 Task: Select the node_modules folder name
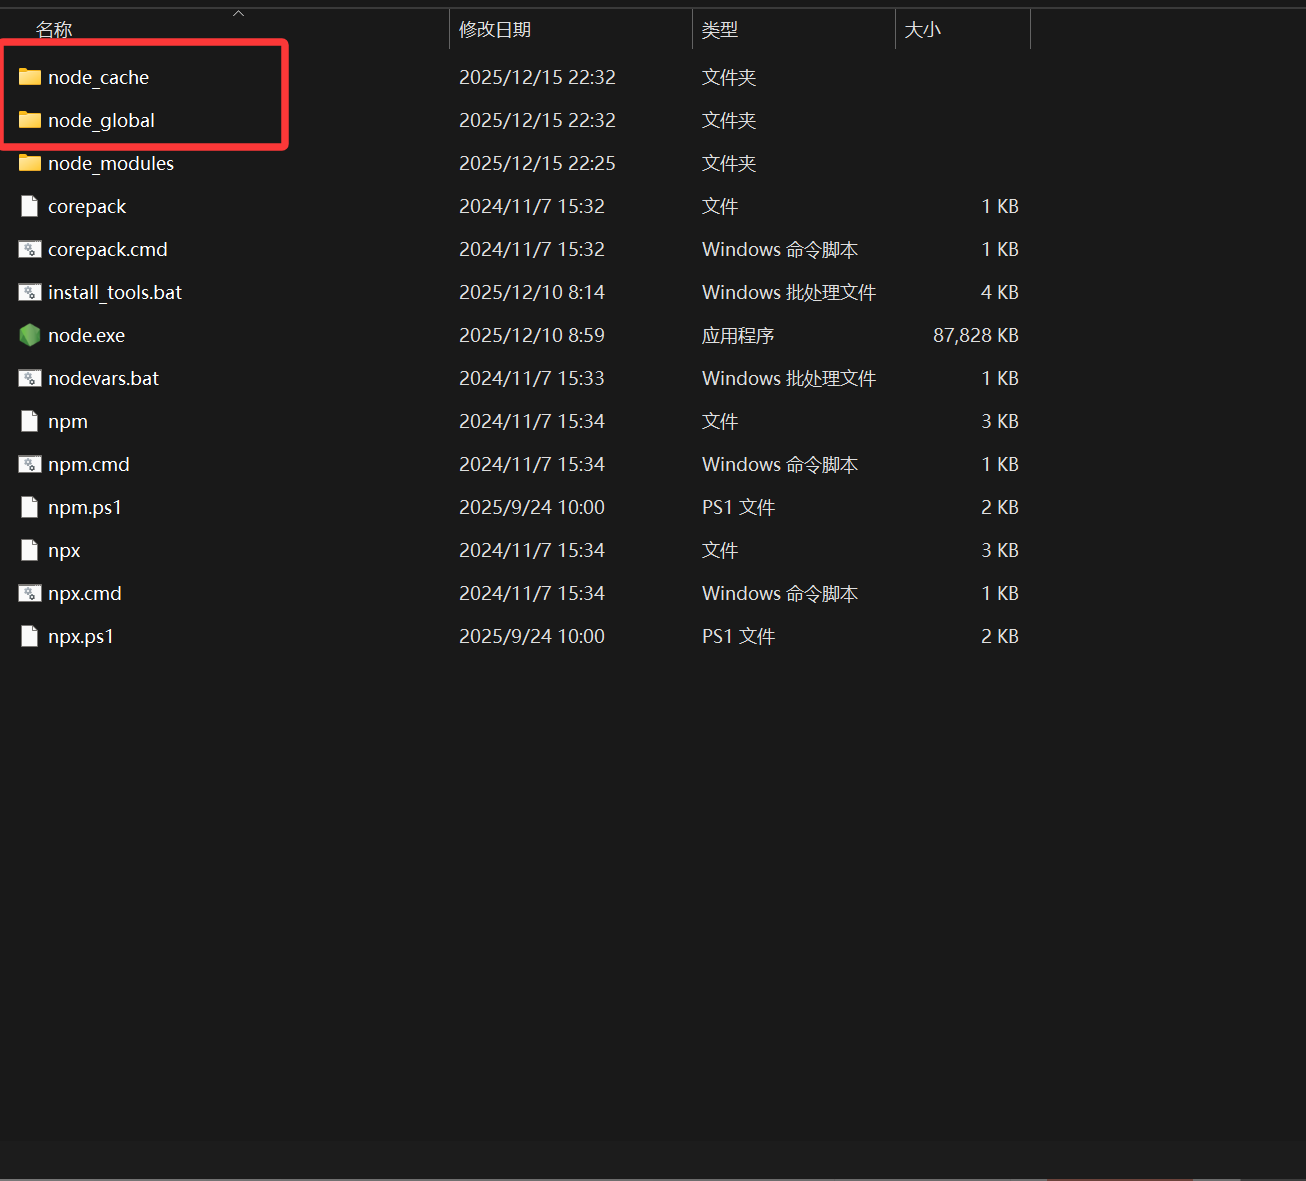[x=111, y=163]
